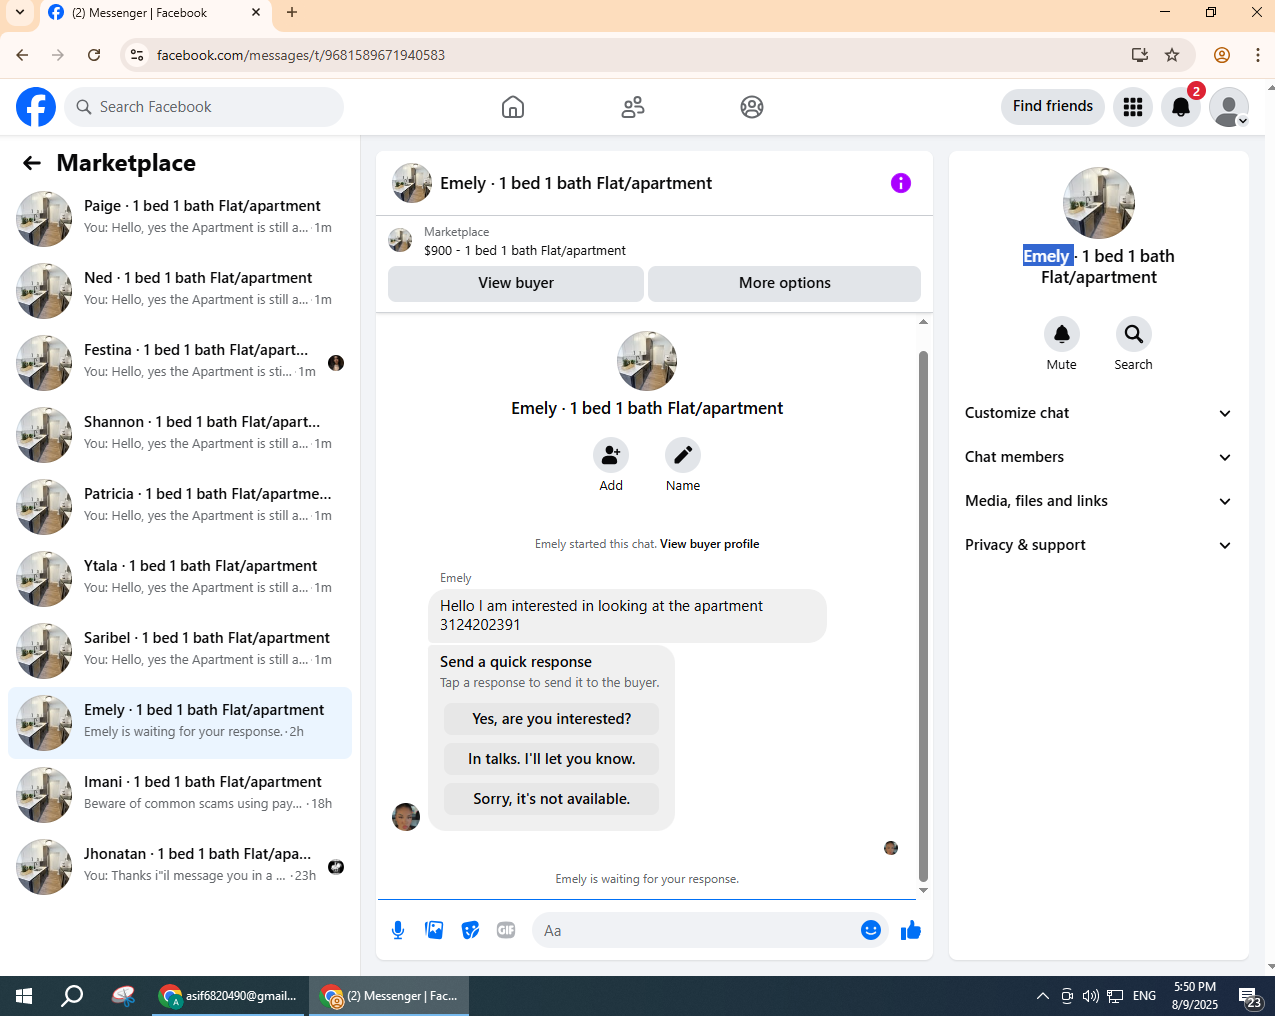
Task: Expand Privacy & support section
Action: pyautogui.click(x=1099, y=545)
